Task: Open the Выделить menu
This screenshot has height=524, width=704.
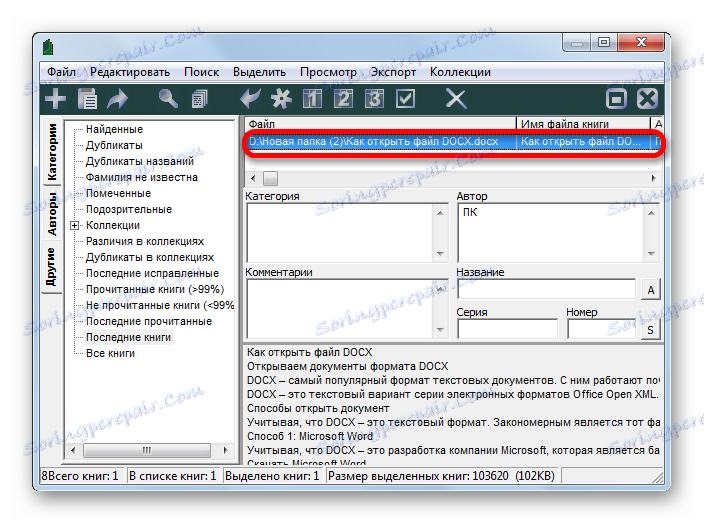Action: click(259, 72)
